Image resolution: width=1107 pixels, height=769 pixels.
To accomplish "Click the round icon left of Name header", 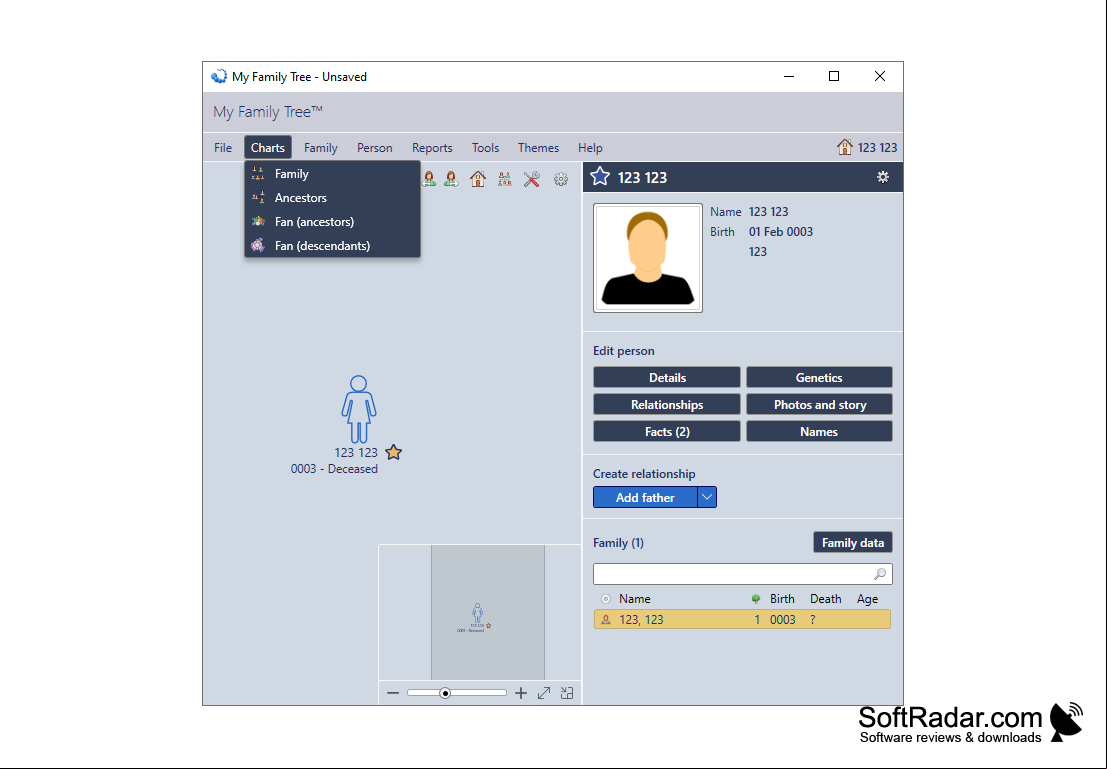I will (x=605, y=599).
